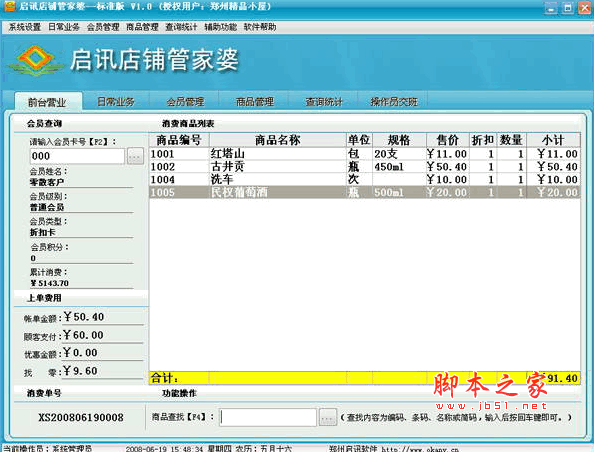Switch to the 查询统计 tab
594x452 pixels.
324,102
